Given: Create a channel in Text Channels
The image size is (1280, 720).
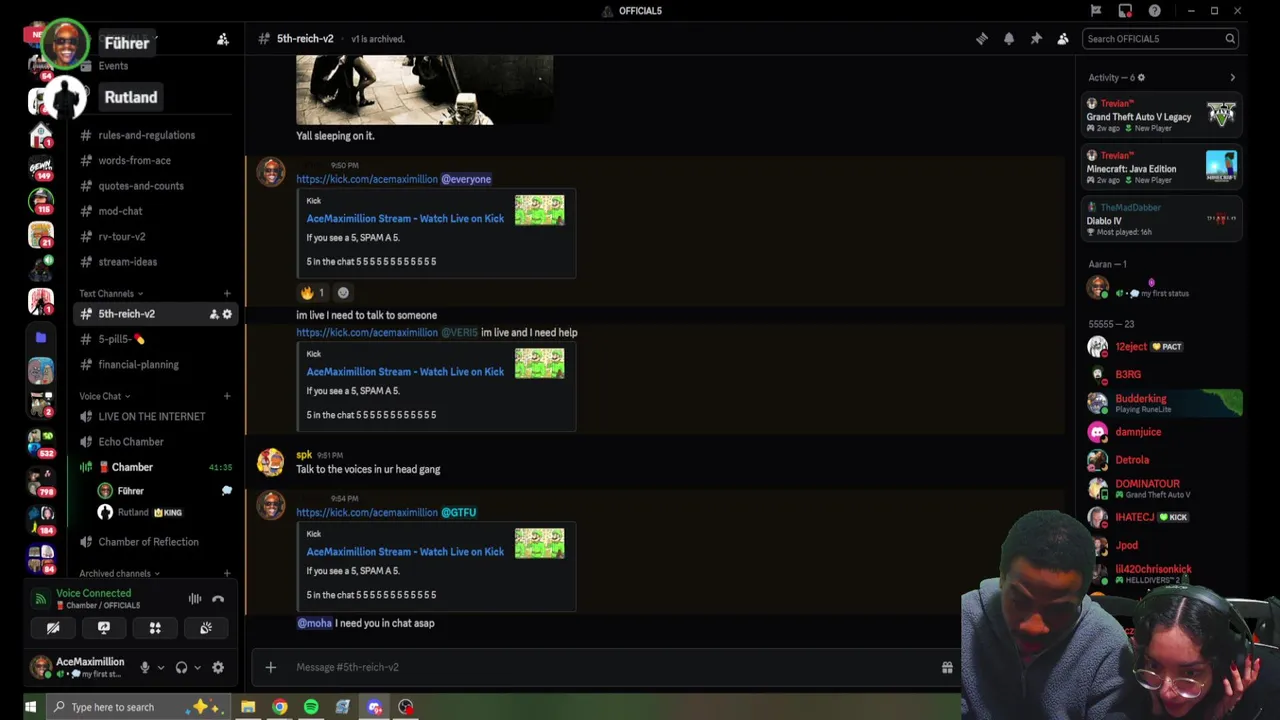Looking at the screenshot, I should [x=227, y=293].
